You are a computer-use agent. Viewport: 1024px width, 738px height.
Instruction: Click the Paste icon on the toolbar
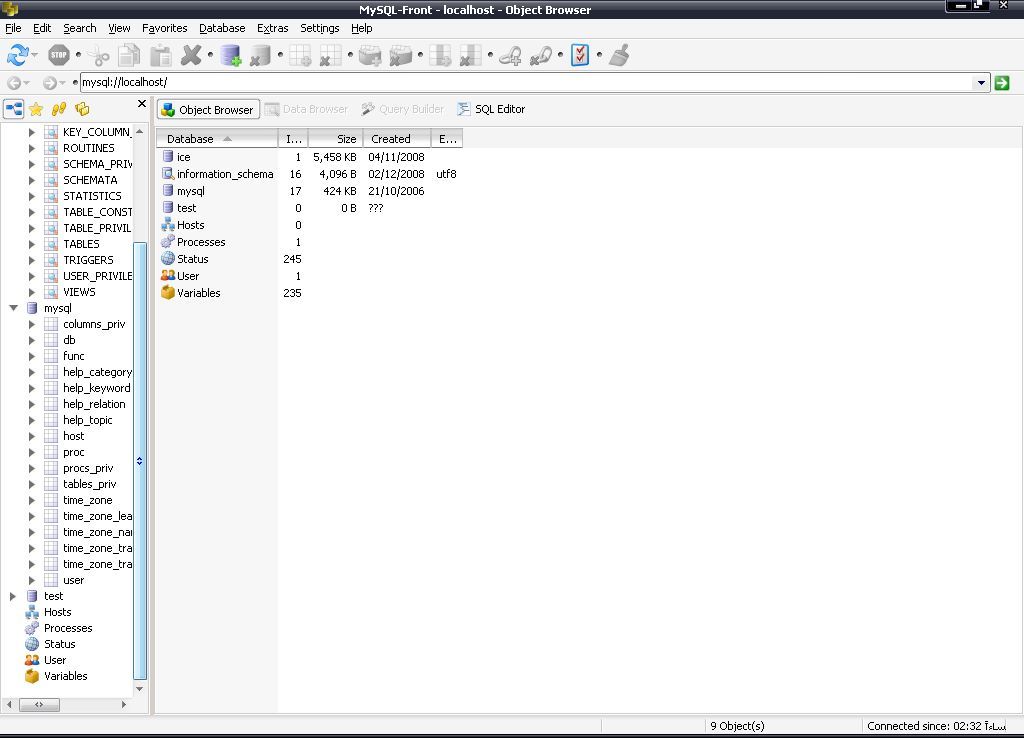pyautogui.click(x=160, y=55)
